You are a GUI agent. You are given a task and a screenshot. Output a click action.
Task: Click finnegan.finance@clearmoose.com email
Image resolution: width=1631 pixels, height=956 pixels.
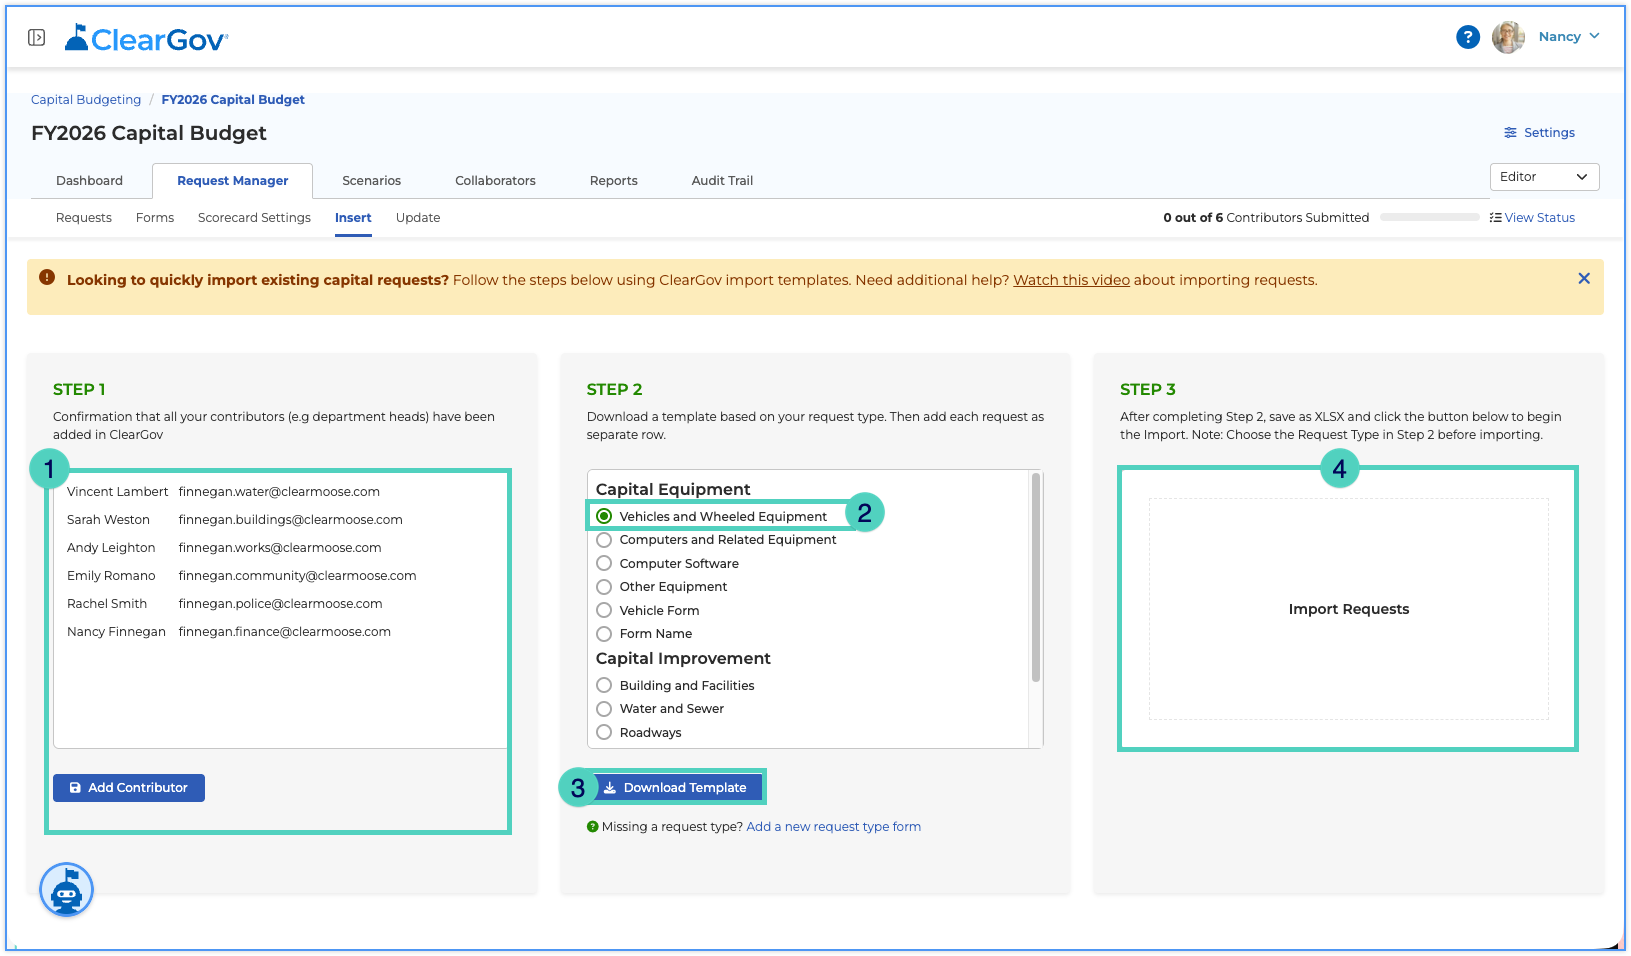(285, 632)
